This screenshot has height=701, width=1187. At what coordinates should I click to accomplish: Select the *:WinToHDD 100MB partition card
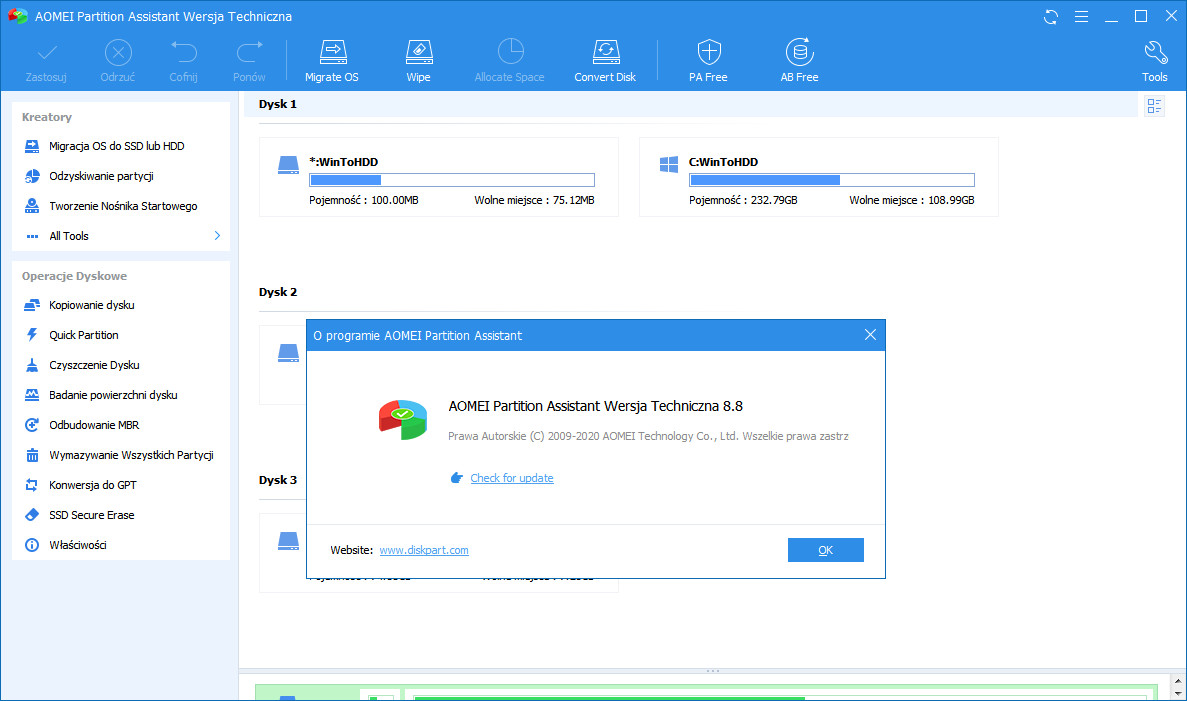click(x=439, y=177)
